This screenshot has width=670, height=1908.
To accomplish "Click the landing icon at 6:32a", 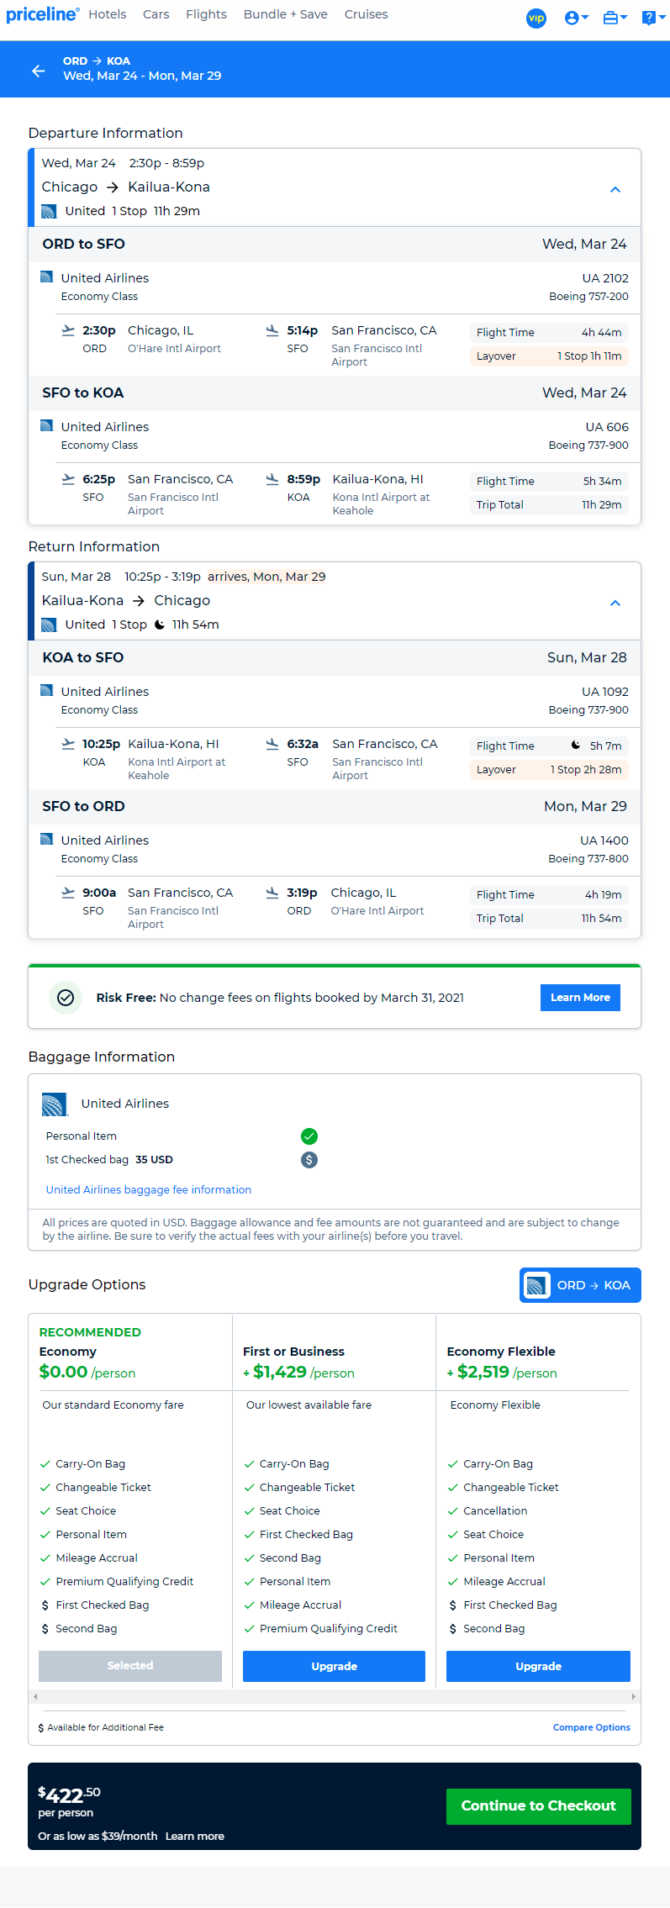I will pyautogui.click(x=272, y=744).
